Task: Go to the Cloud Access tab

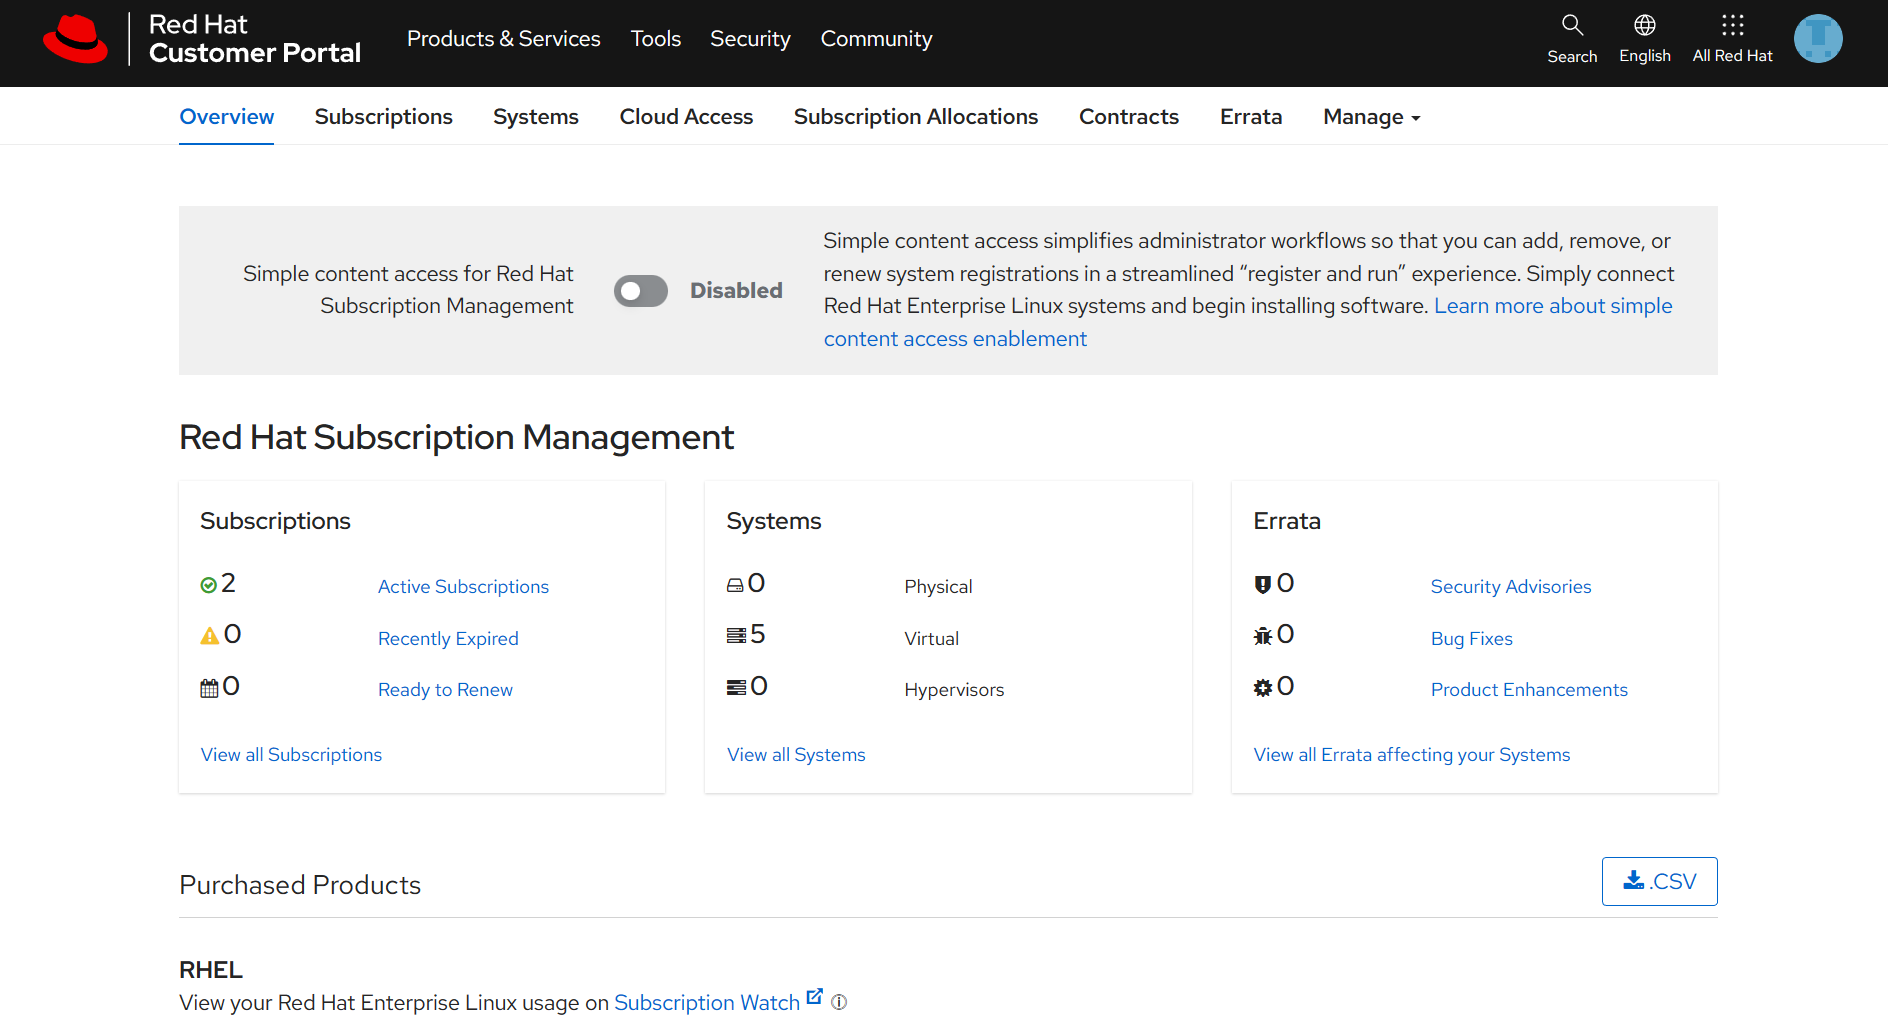Action: point(686,117)
